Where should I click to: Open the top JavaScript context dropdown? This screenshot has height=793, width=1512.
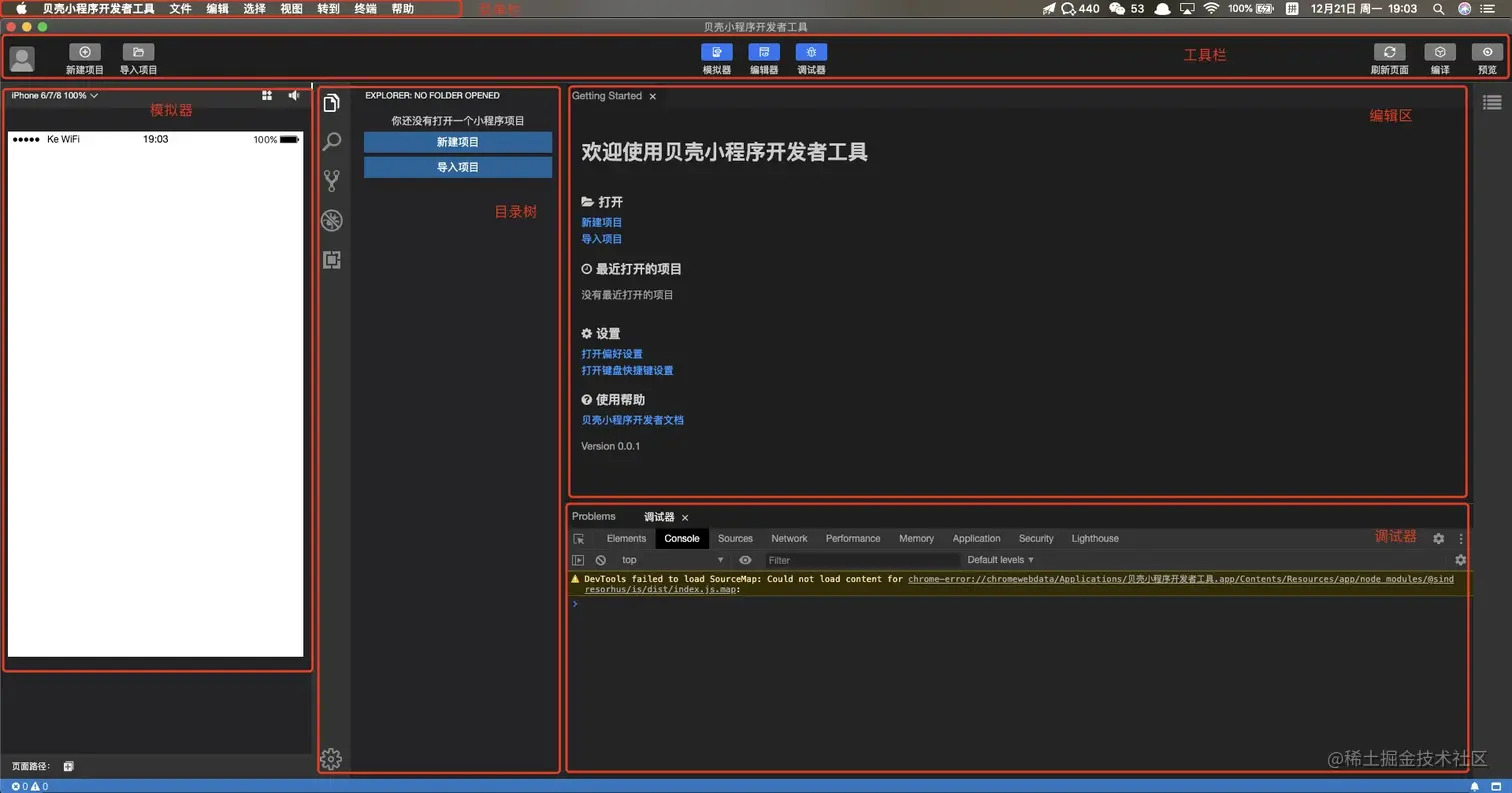click(x=671, y=560)
